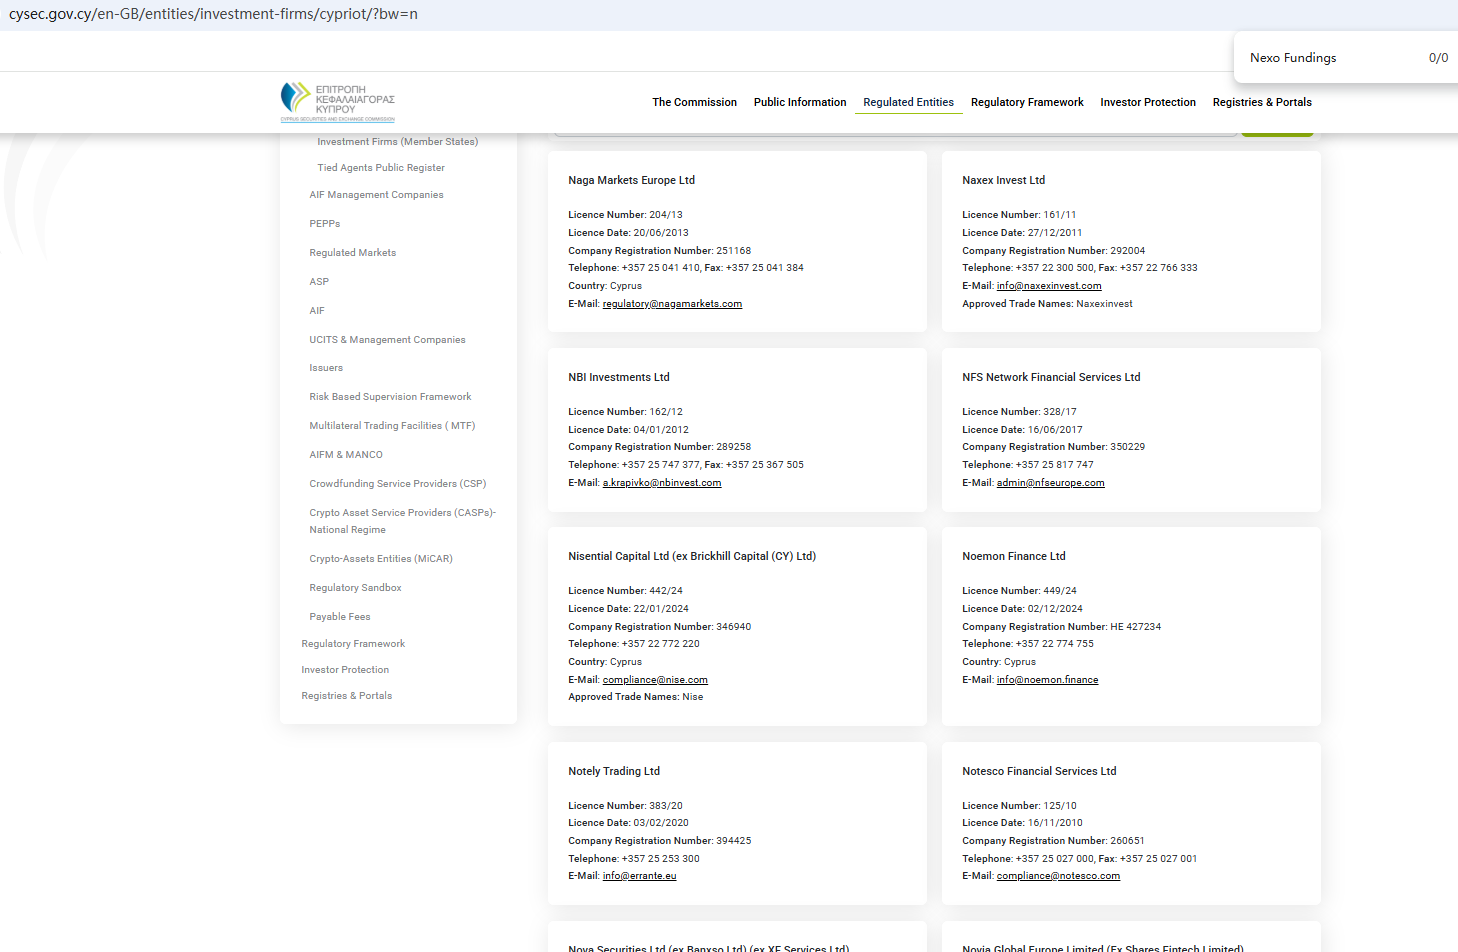Open the Public Information menu
Viewport: 1458px width, 952px height.
pyautogui.click(x=799, y=102)
